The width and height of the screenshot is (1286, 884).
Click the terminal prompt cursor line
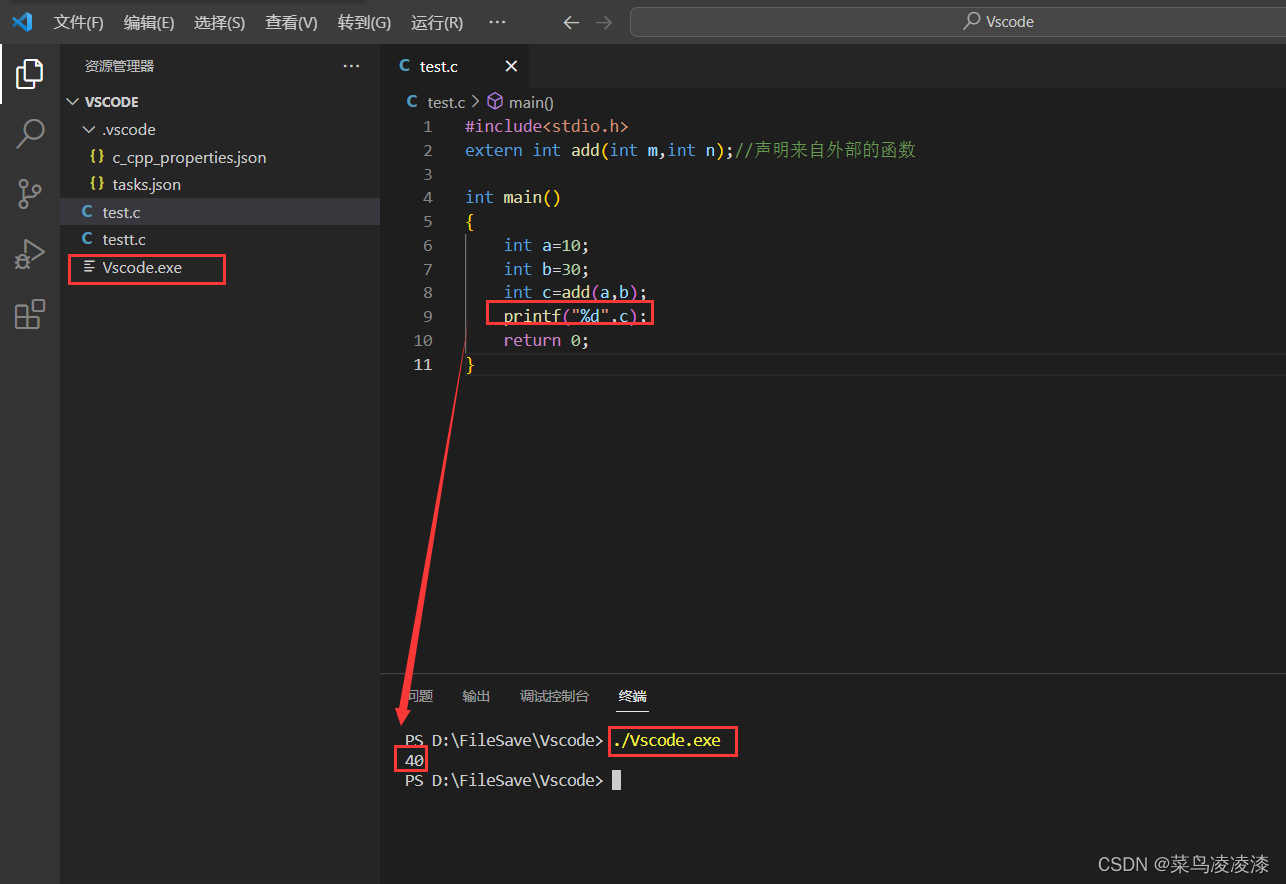click(513, 780)
